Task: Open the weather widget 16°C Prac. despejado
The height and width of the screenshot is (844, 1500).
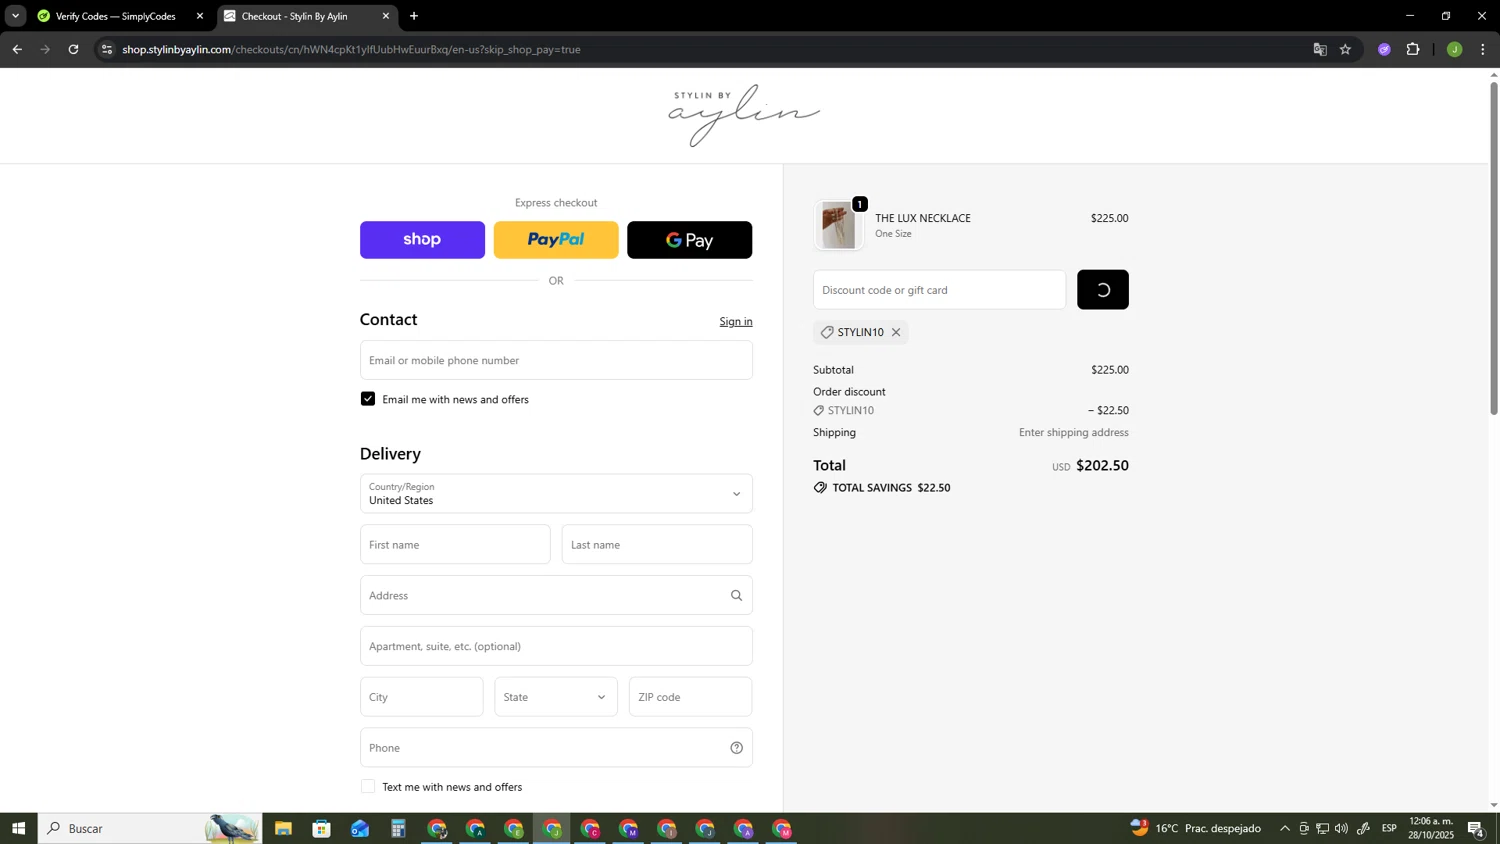Action: point(1196,828)
